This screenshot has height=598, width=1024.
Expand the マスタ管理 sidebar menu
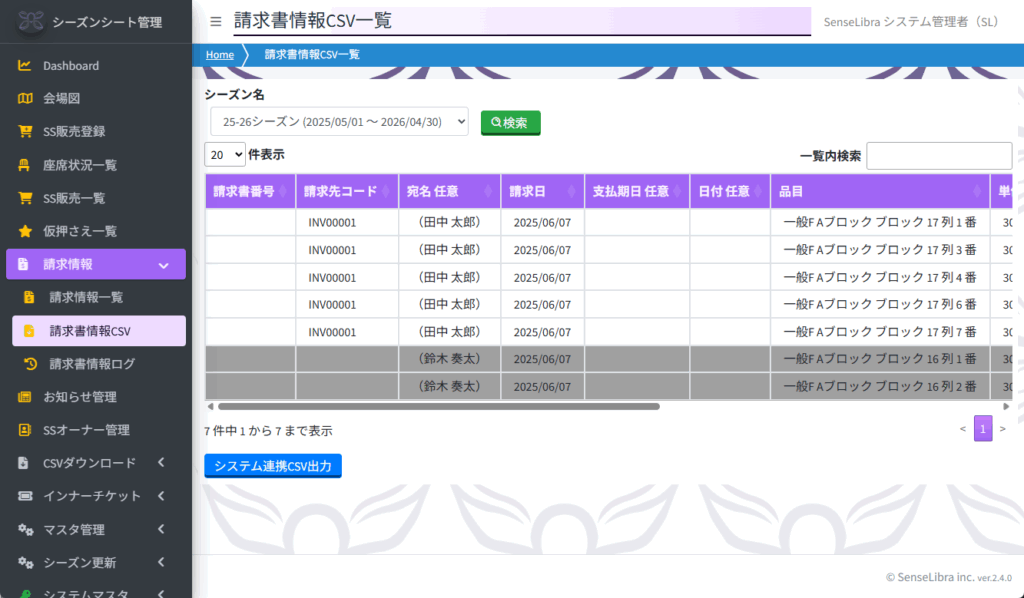tap(96, 529)
